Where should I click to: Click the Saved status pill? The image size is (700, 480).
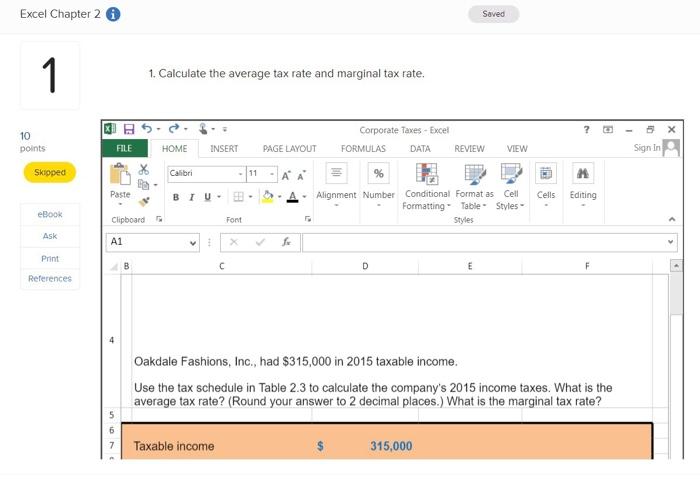coord(493,14)
